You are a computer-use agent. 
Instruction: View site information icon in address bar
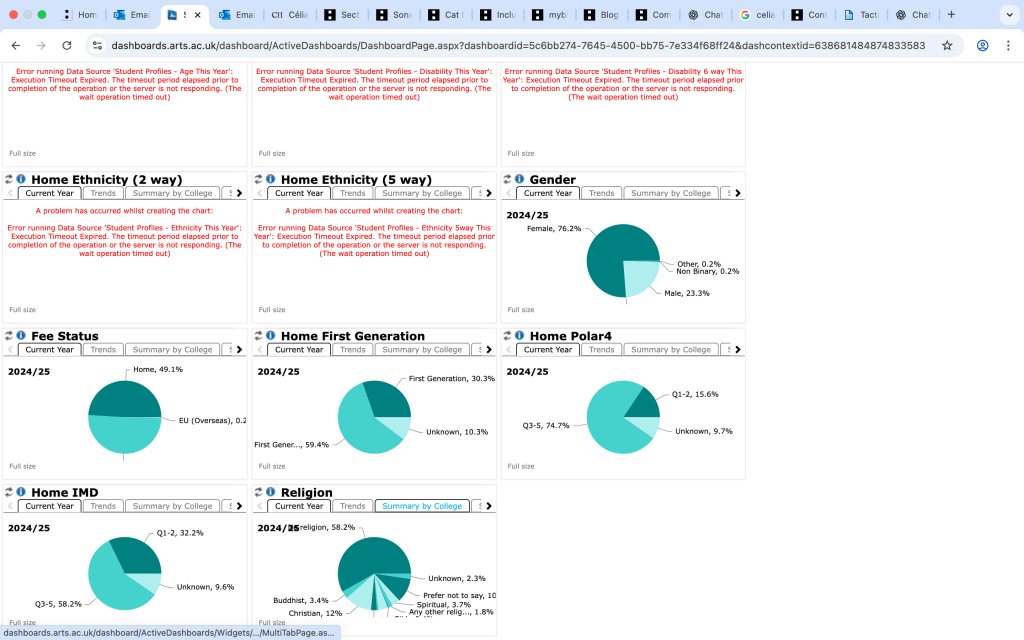pos(97,45)
